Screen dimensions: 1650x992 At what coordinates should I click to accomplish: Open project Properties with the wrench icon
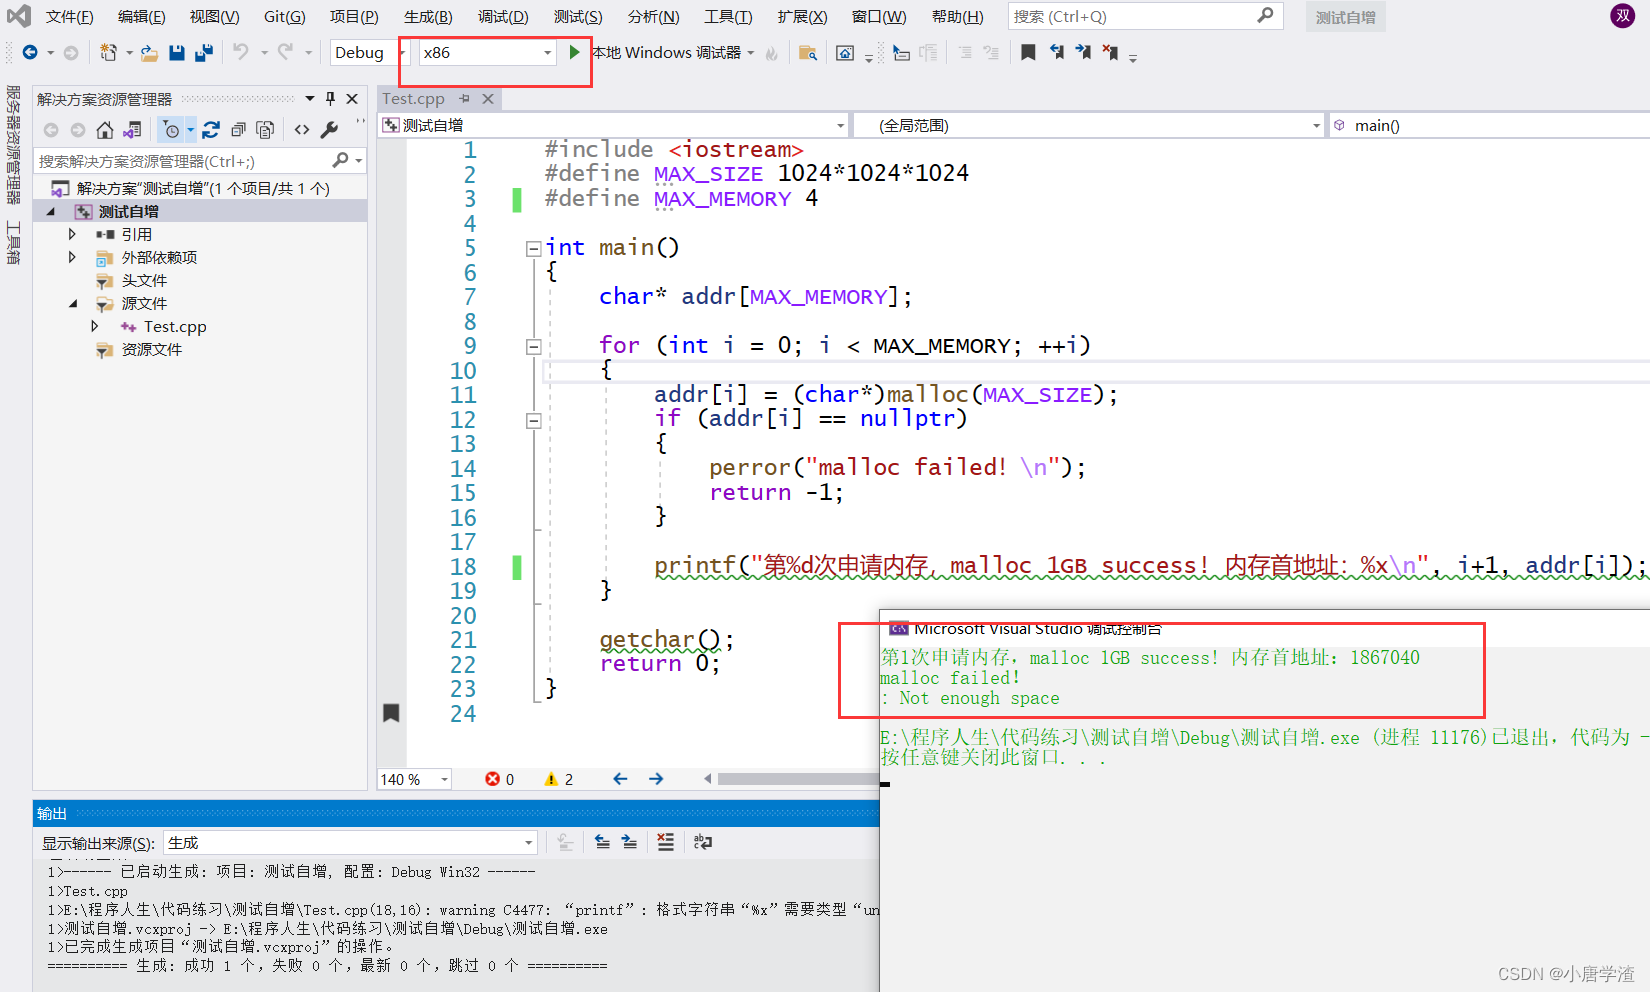pos(330,130)
